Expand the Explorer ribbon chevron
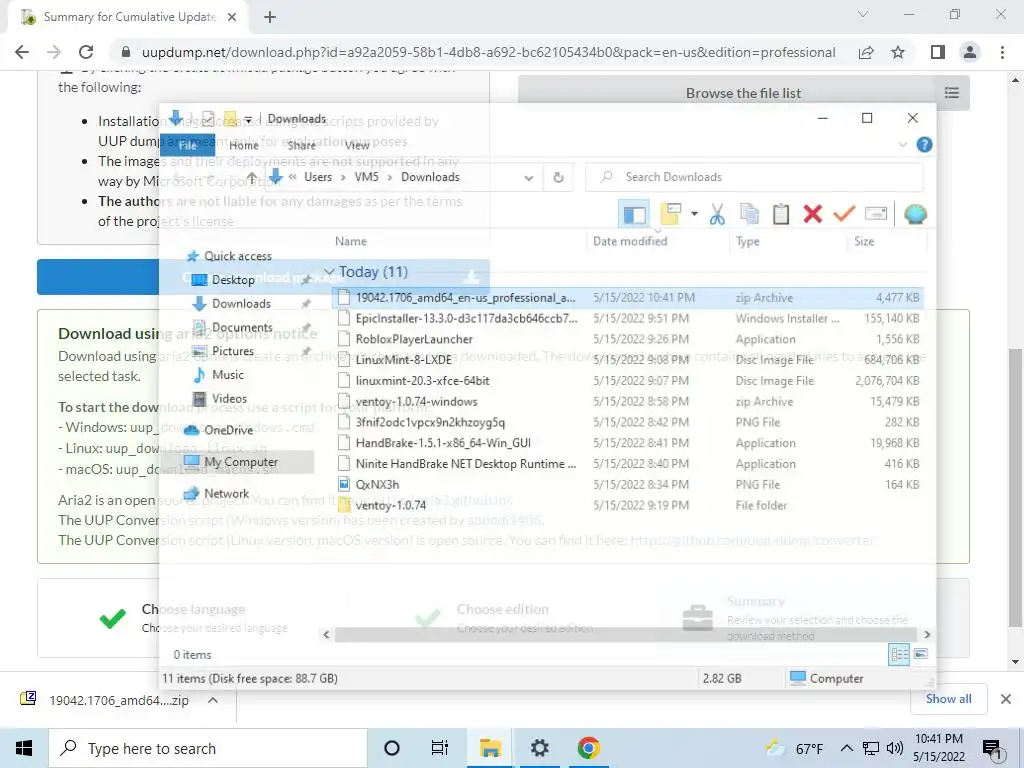The height and width of the screenshot is (768, 1024). click(903, 145)
